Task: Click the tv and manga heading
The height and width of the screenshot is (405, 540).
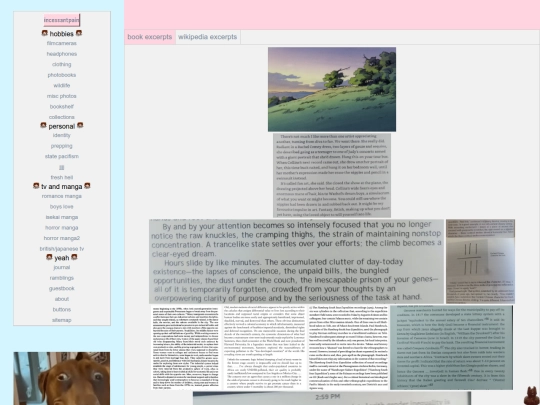Action: click(62, 187)
